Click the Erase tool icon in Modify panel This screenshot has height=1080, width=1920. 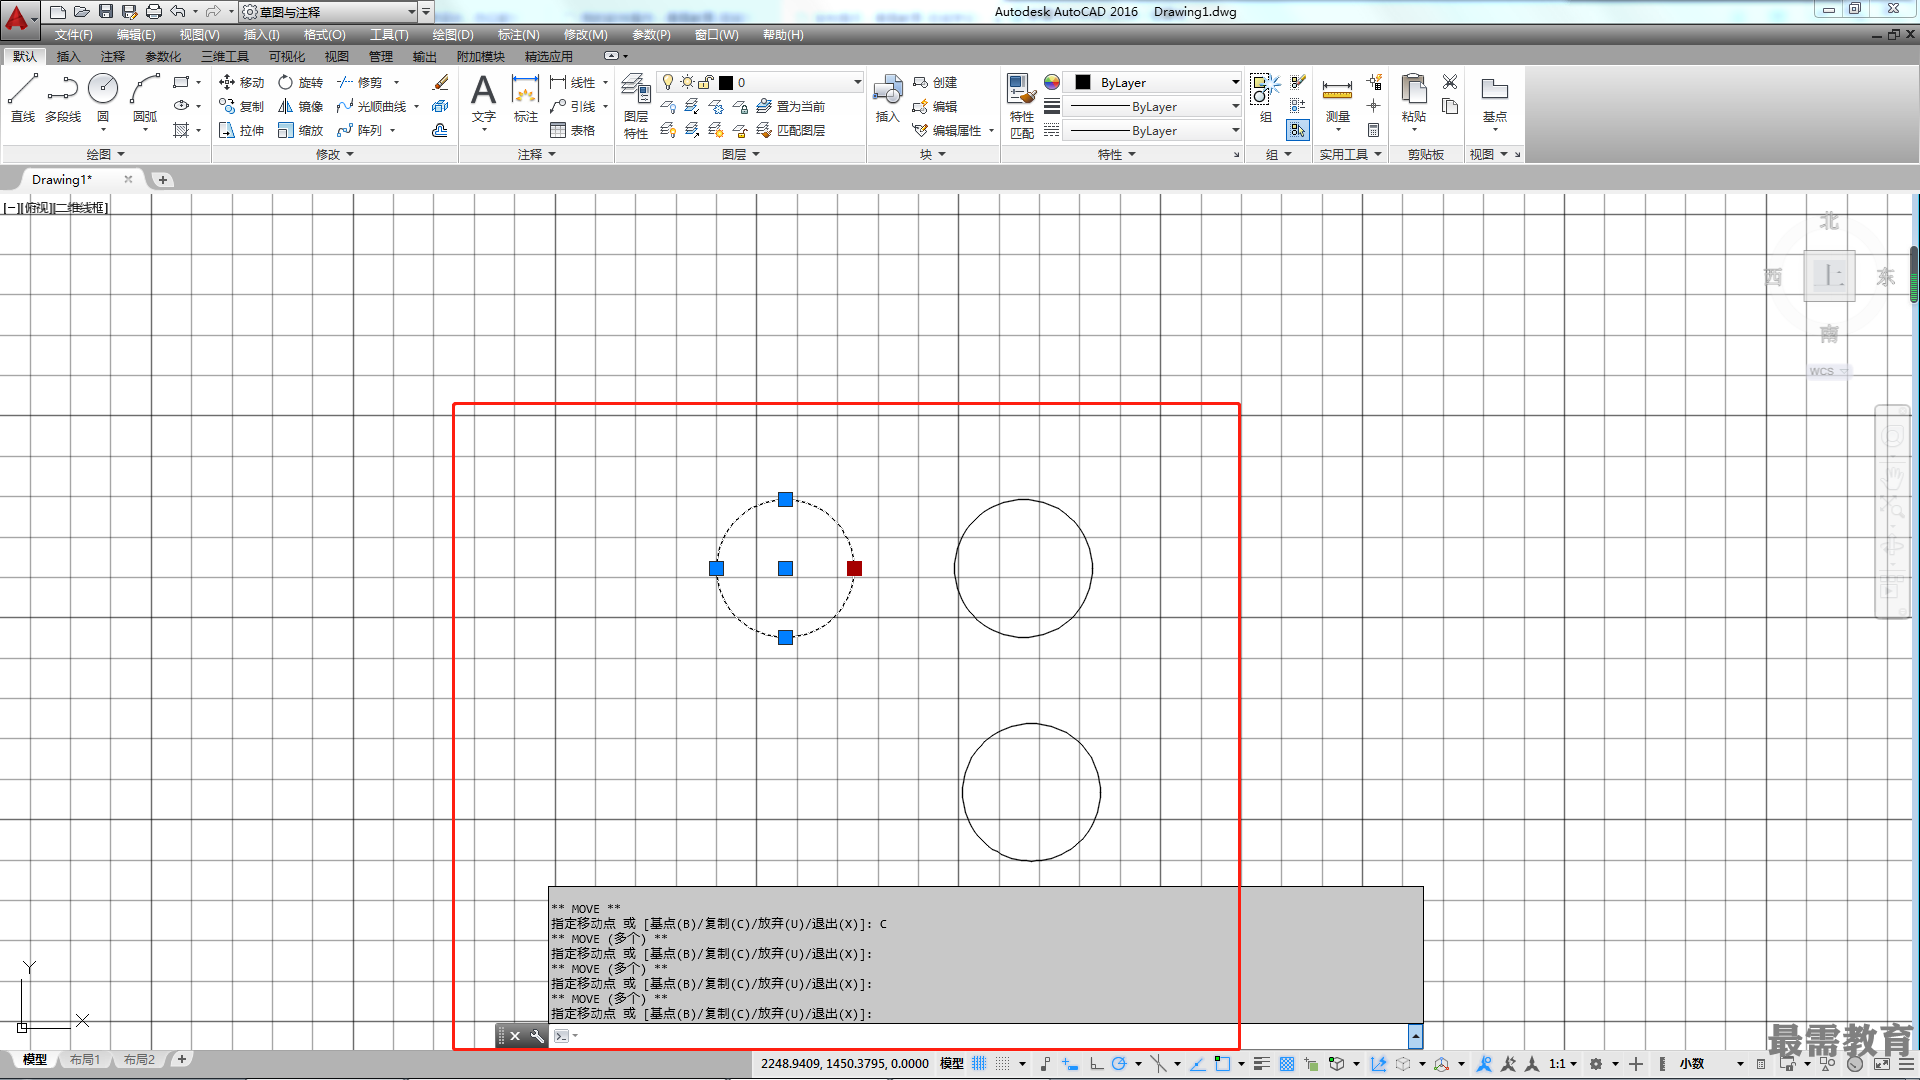click(x=440, y=82)
